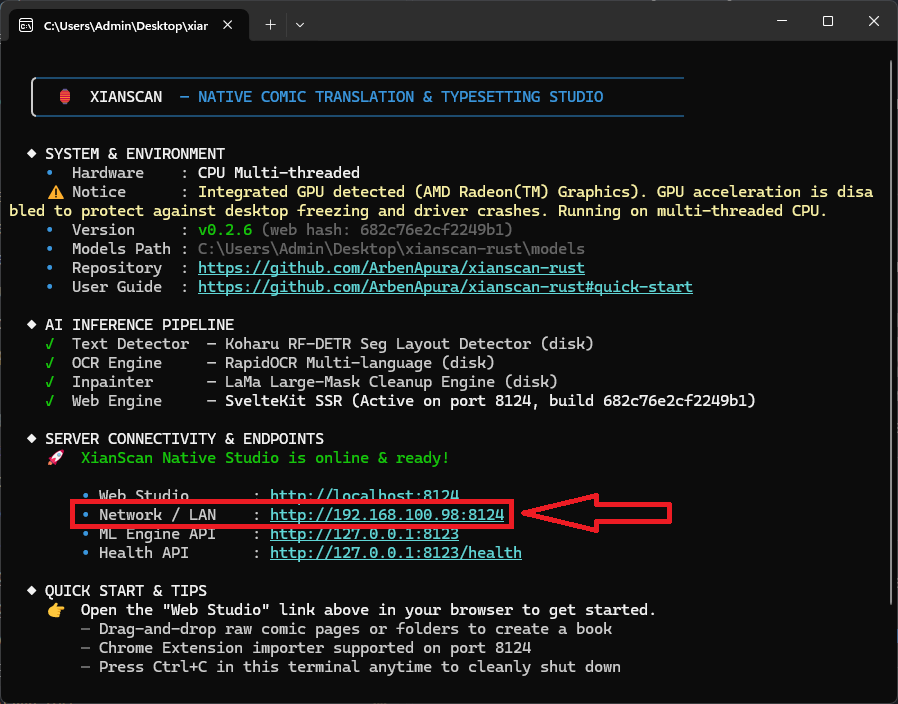The height and width of the screenshot is (704, 898).
Task: Click the 'CPU Multi-threaded' hardware value
Action: 279,173
